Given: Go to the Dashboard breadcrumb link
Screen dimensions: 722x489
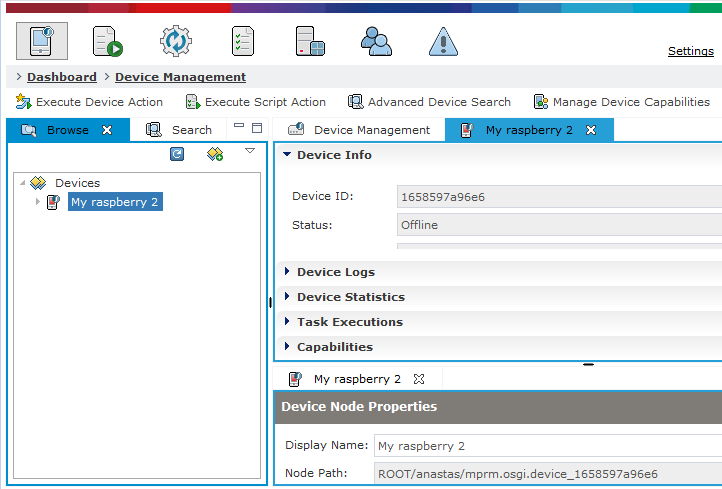Looking at the screenshot, I should (x=62, y=77).
